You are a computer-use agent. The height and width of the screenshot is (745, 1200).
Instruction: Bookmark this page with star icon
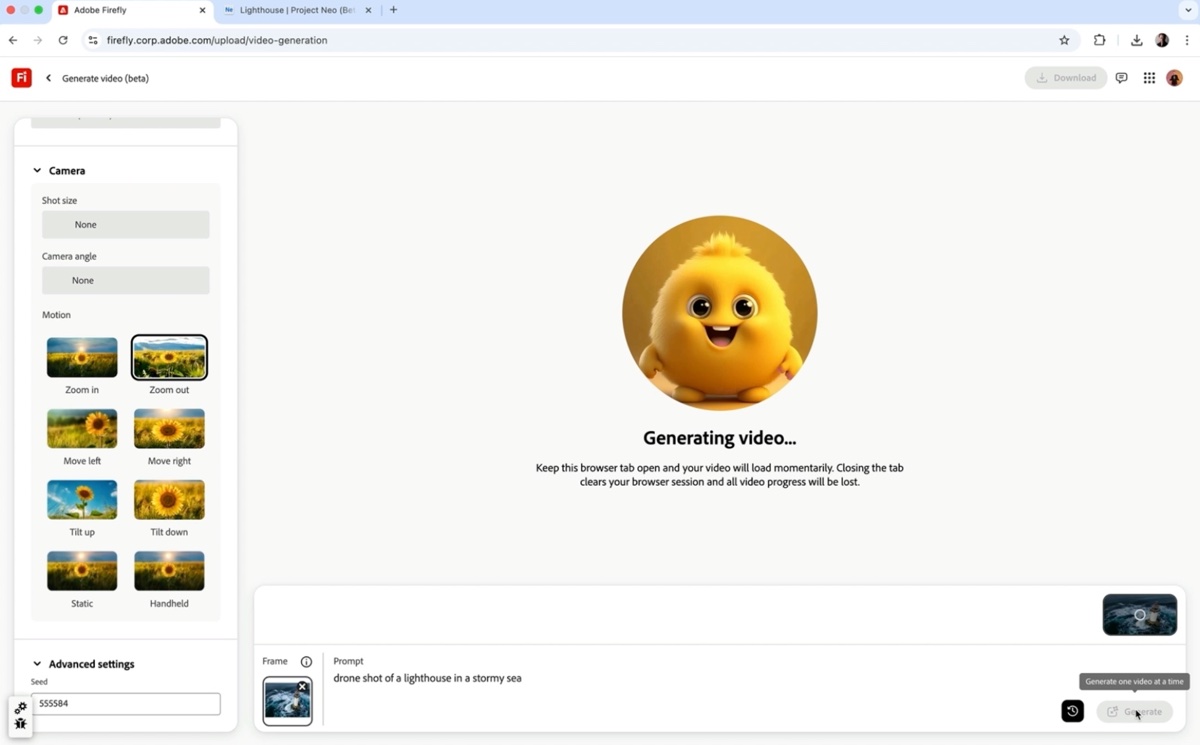1064,40
